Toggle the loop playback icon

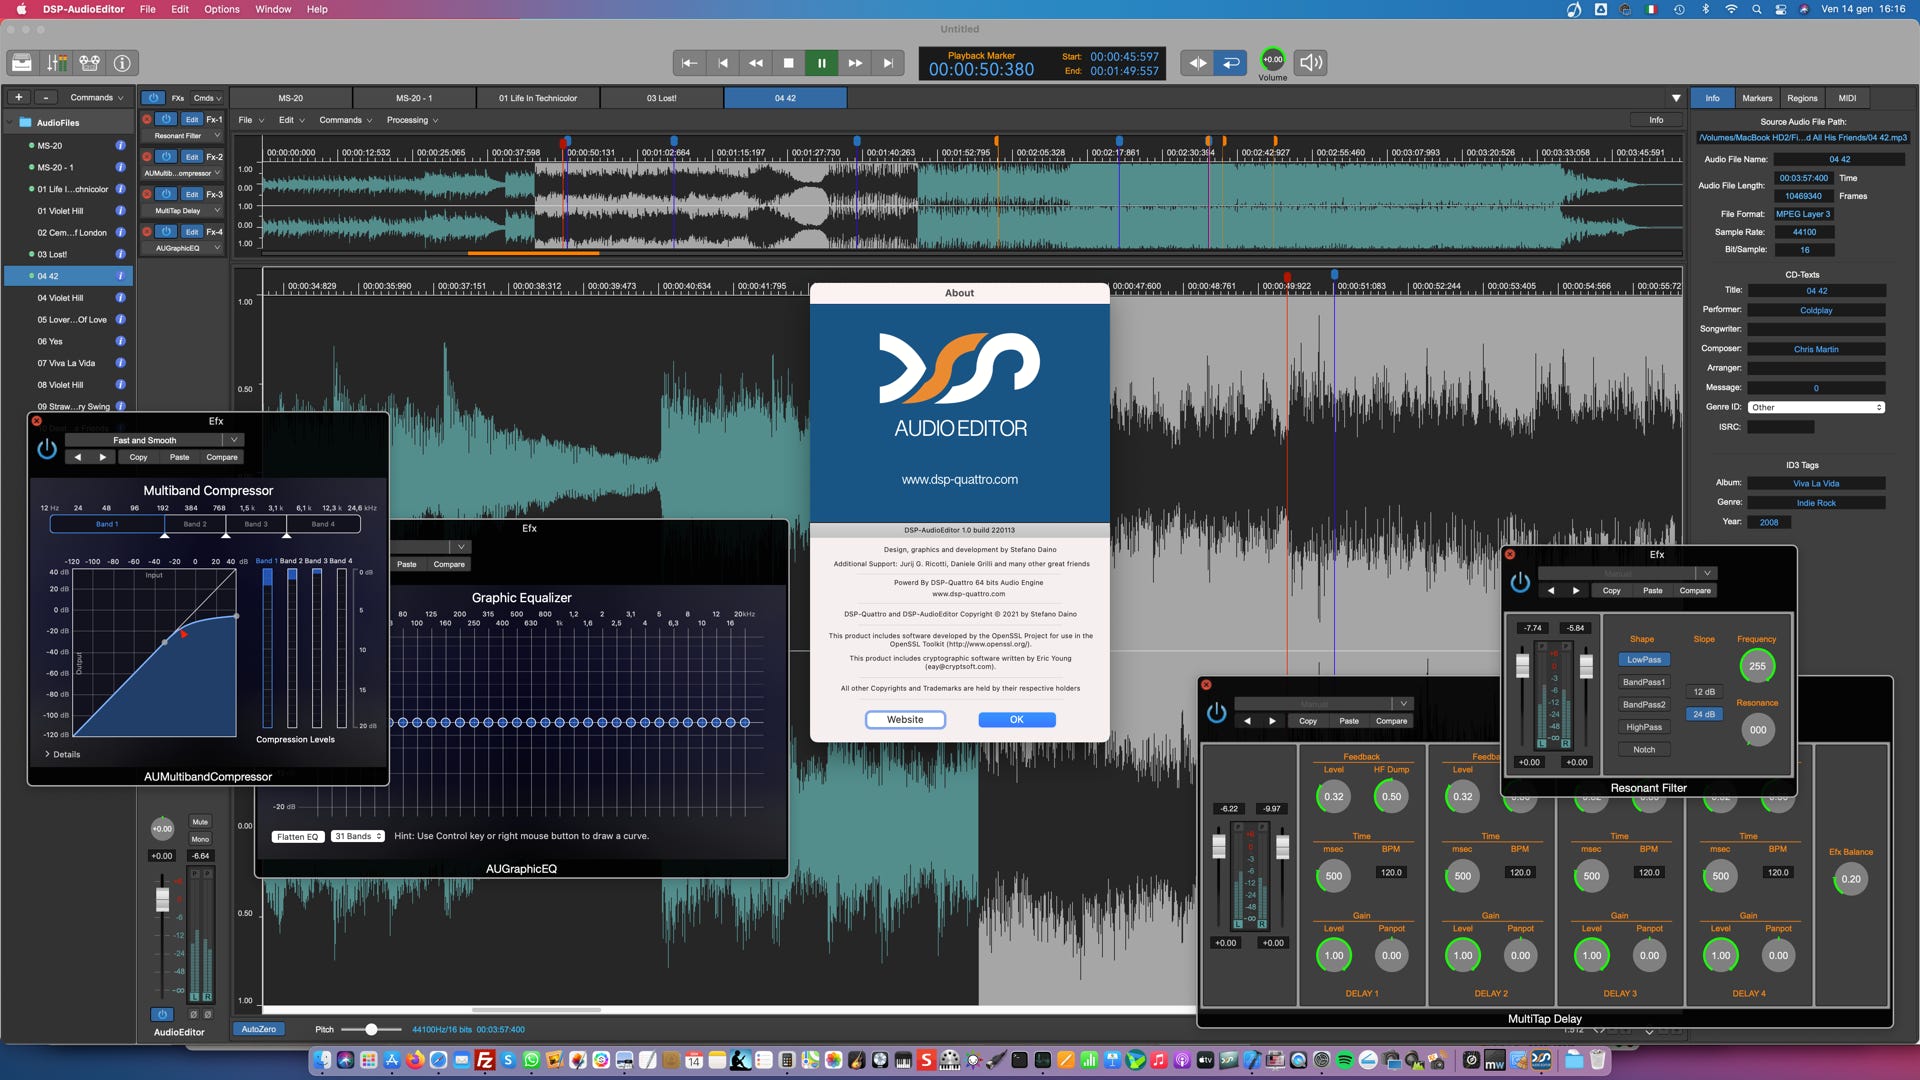1231,63
